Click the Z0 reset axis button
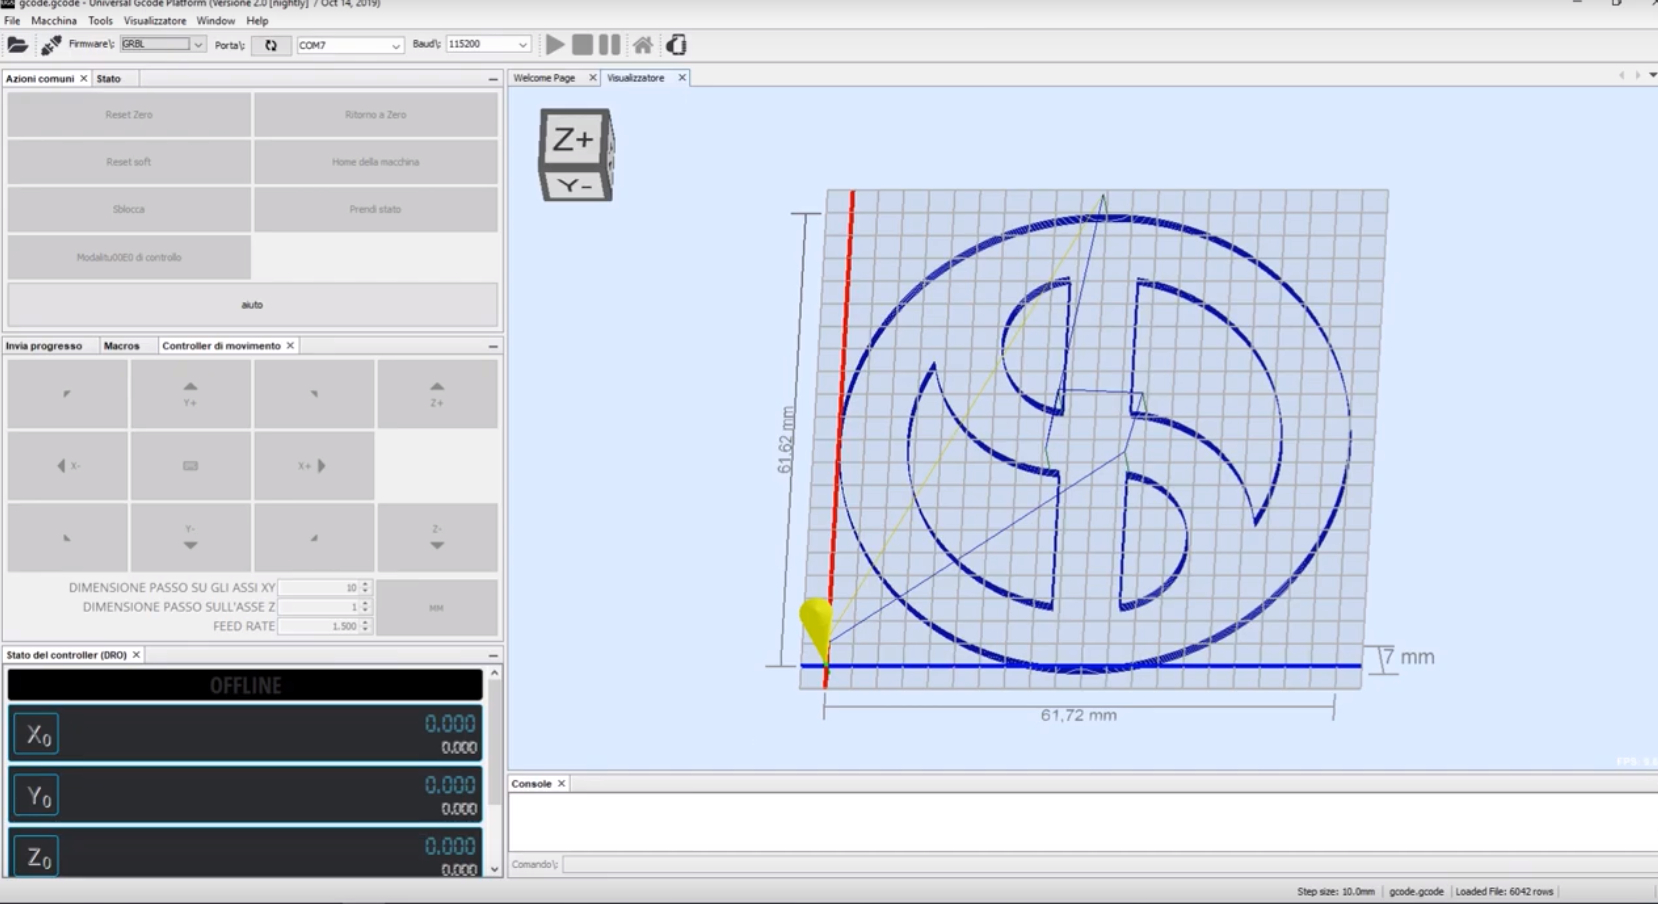This screenshot has height=904, width=1658. [36, 857]
